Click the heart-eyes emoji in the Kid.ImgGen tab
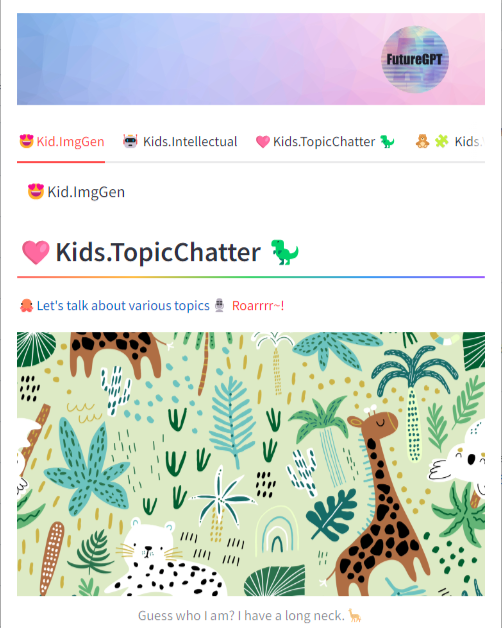The width and height of the screenshot is (502, 628). tap(26, 141)
